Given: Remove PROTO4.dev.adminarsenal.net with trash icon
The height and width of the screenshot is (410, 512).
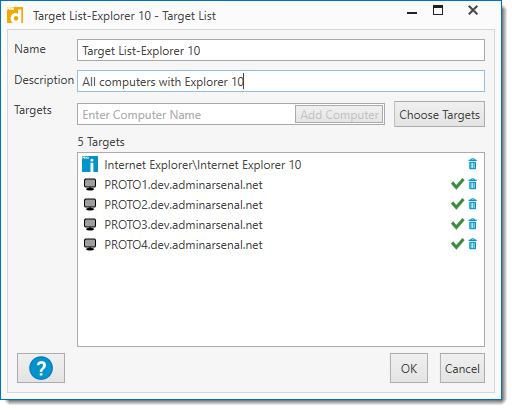Looking at the screenshot, I should click(x=472, y=244).
